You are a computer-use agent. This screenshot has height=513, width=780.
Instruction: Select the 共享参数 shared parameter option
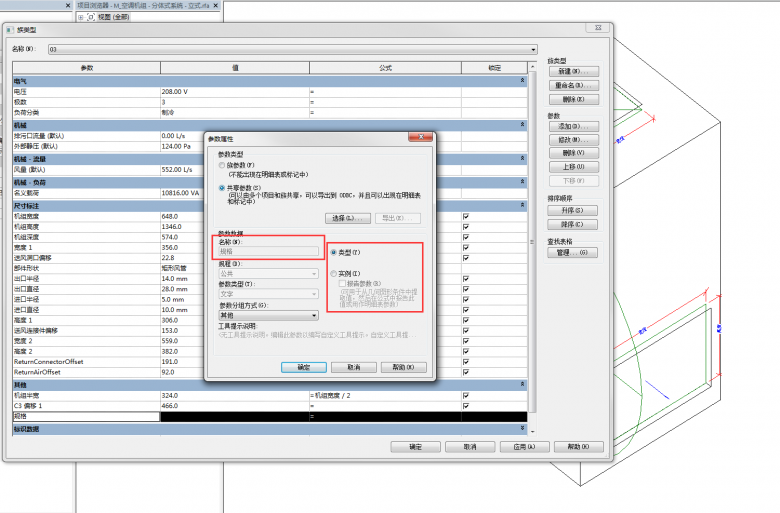(x=223, y=187)
